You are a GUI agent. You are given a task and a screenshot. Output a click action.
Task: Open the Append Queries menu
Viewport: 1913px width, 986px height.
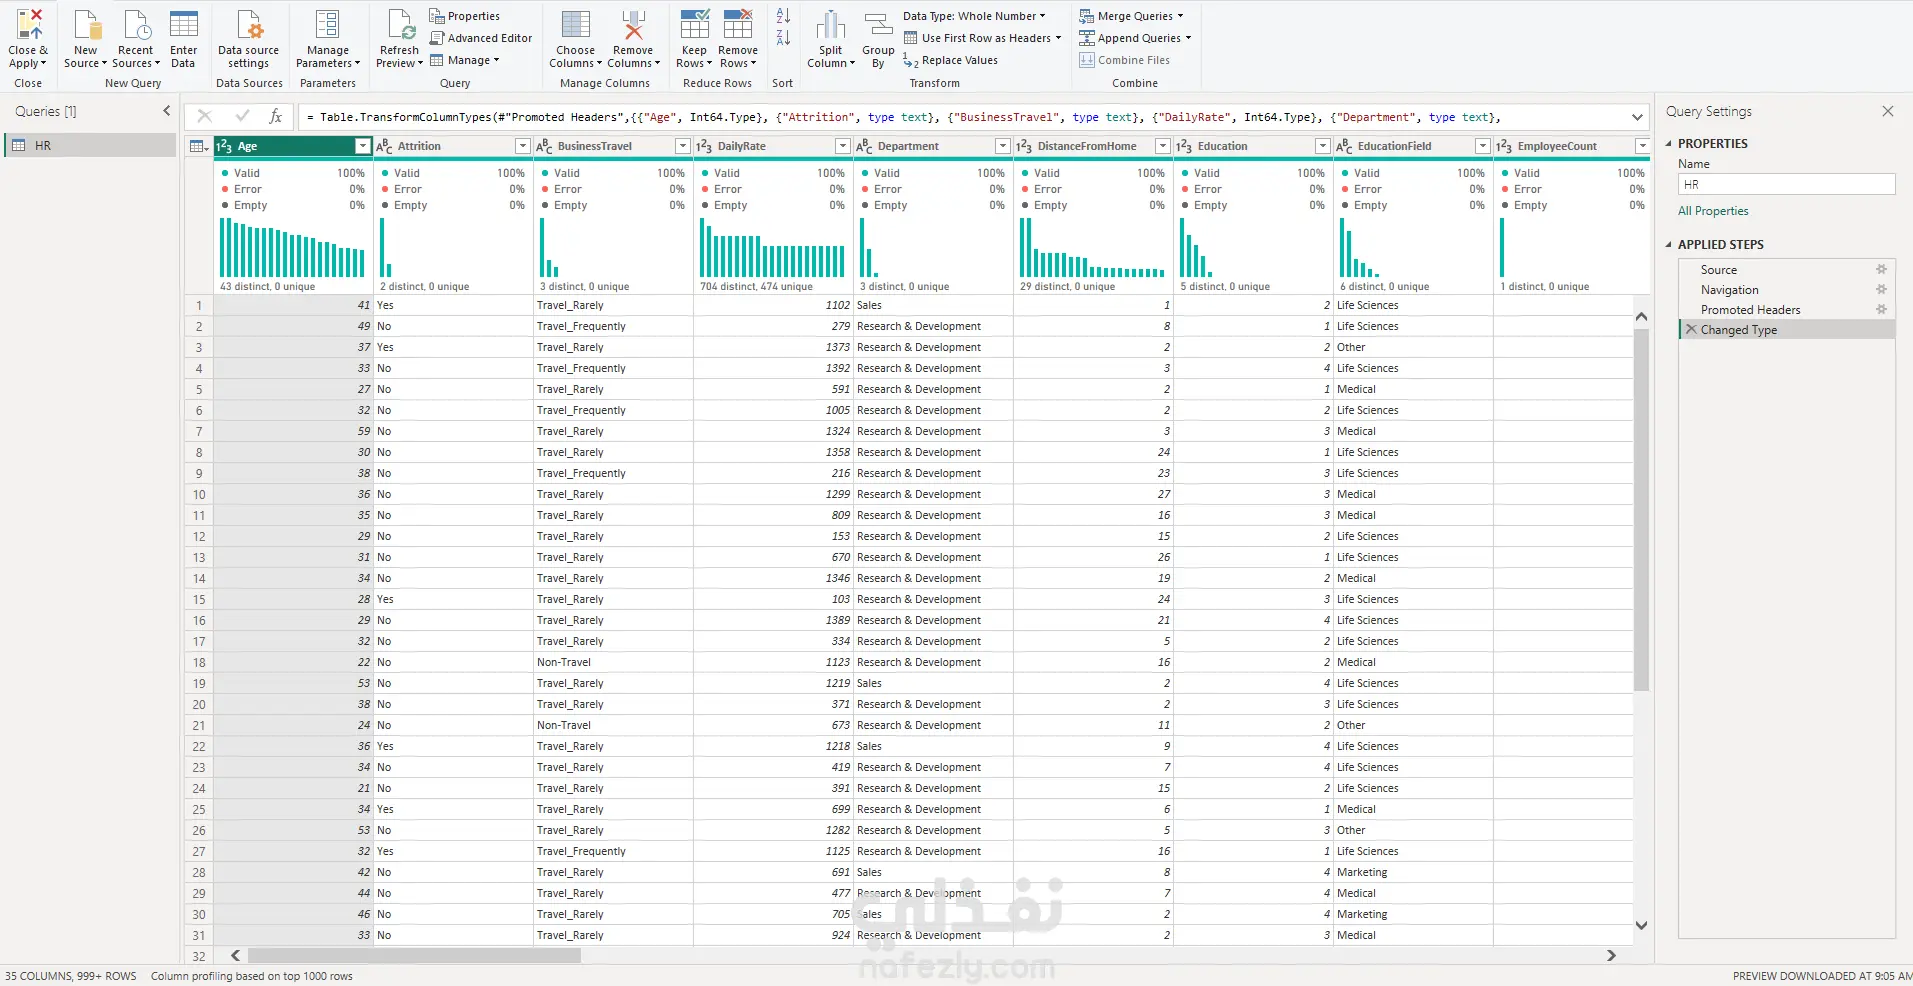[1135, 38]
